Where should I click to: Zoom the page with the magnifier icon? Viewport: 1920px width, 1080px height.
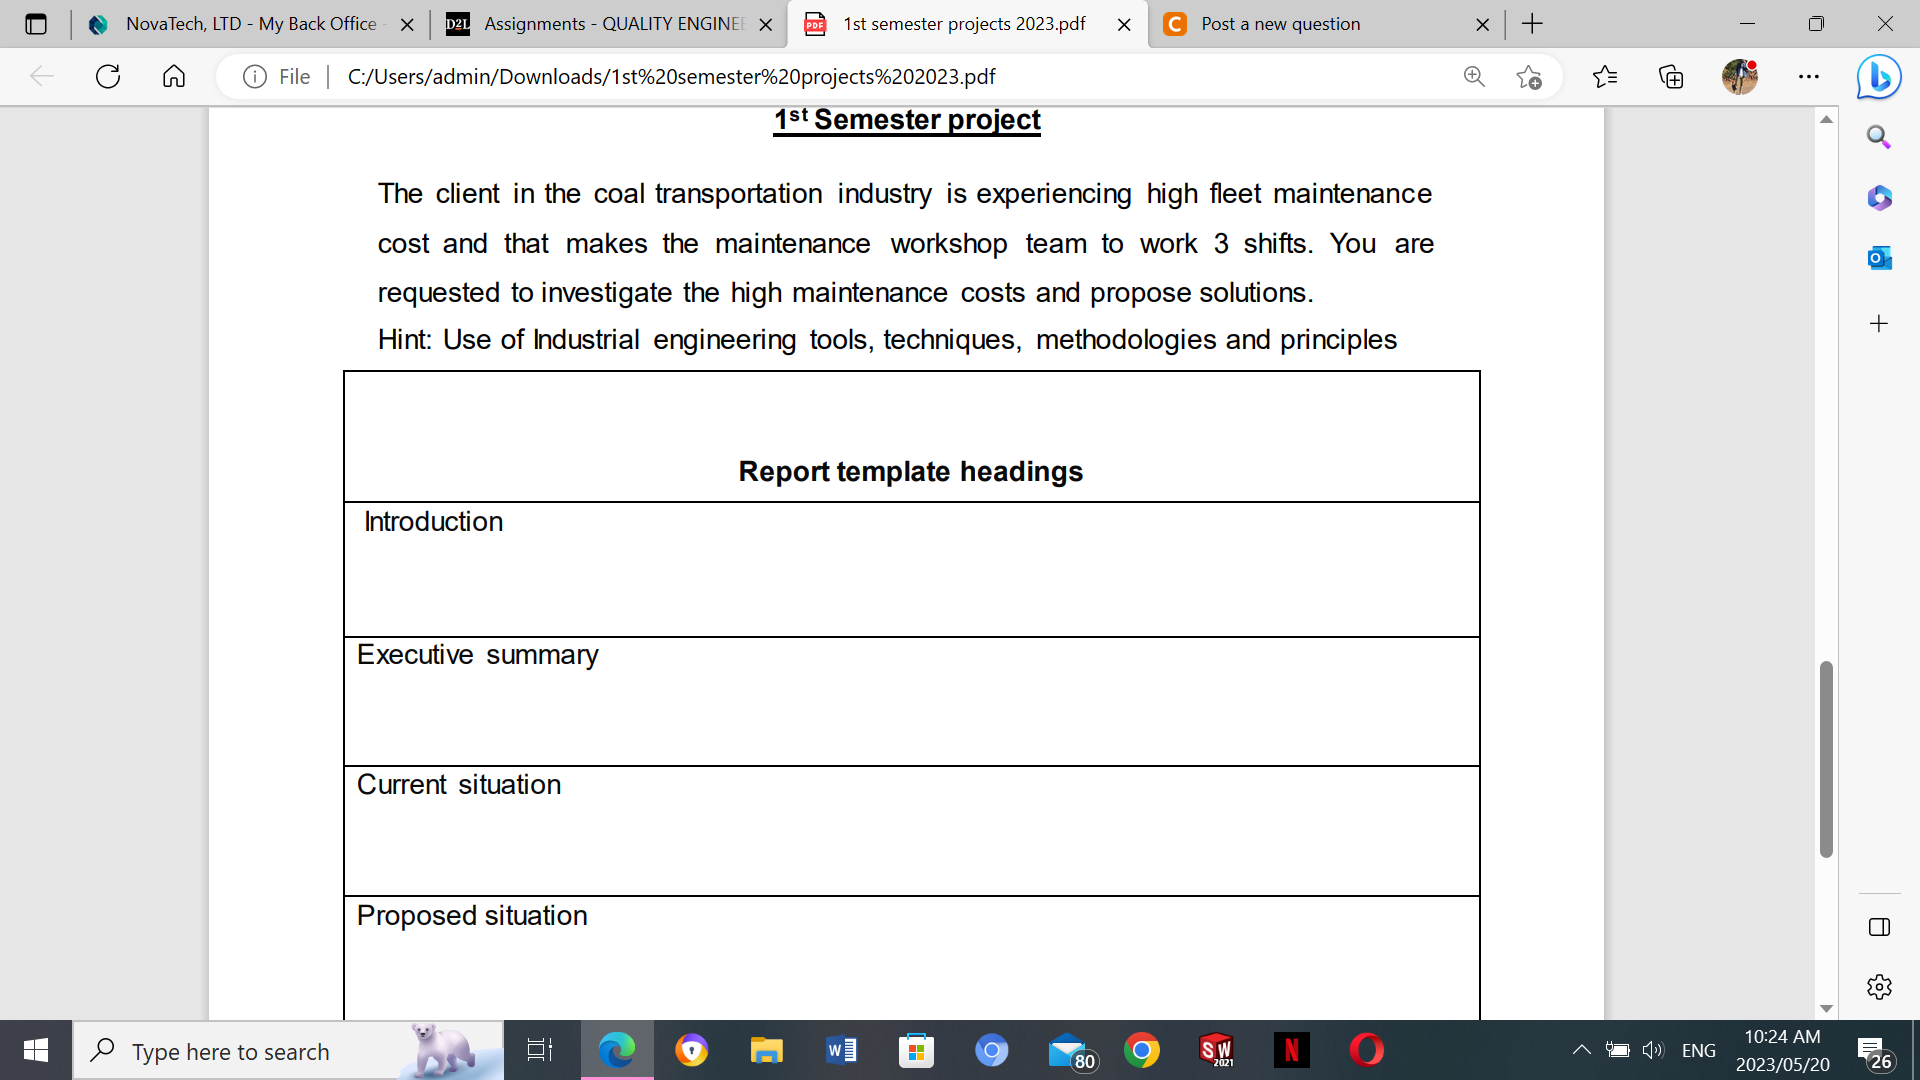click(1474, 76)
